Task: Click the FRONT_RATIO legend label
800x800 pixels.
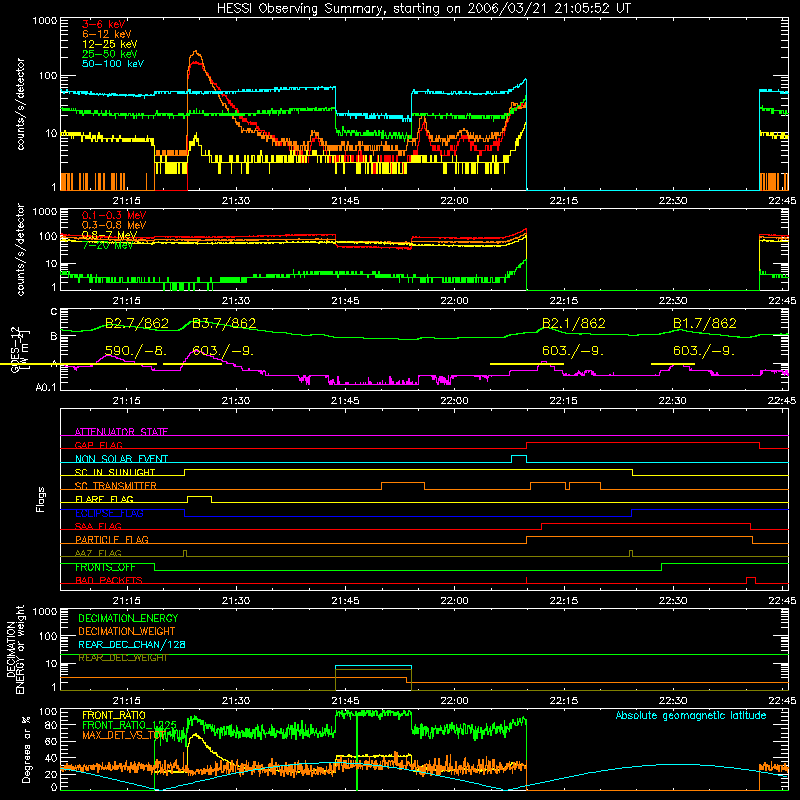Action: pos(114,715)
